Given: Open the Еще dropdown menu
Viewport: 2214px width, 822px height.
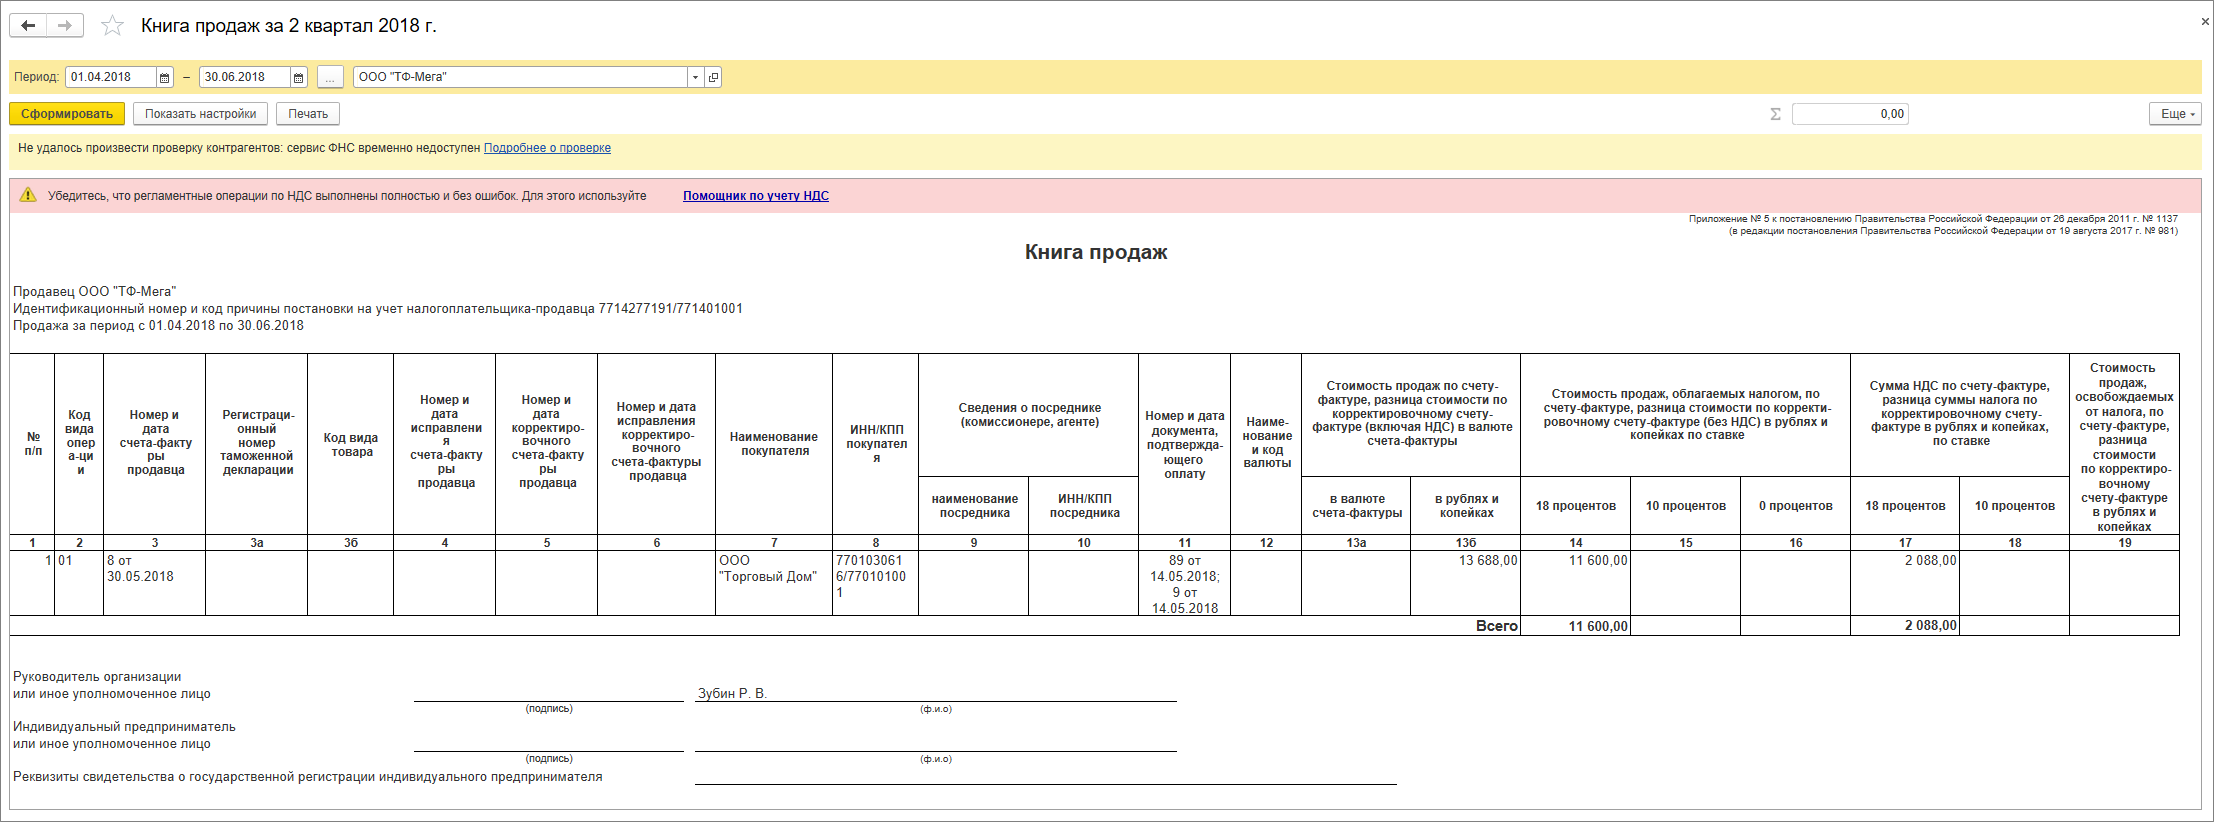Looking at the screenshot, I should point(2176,114).
